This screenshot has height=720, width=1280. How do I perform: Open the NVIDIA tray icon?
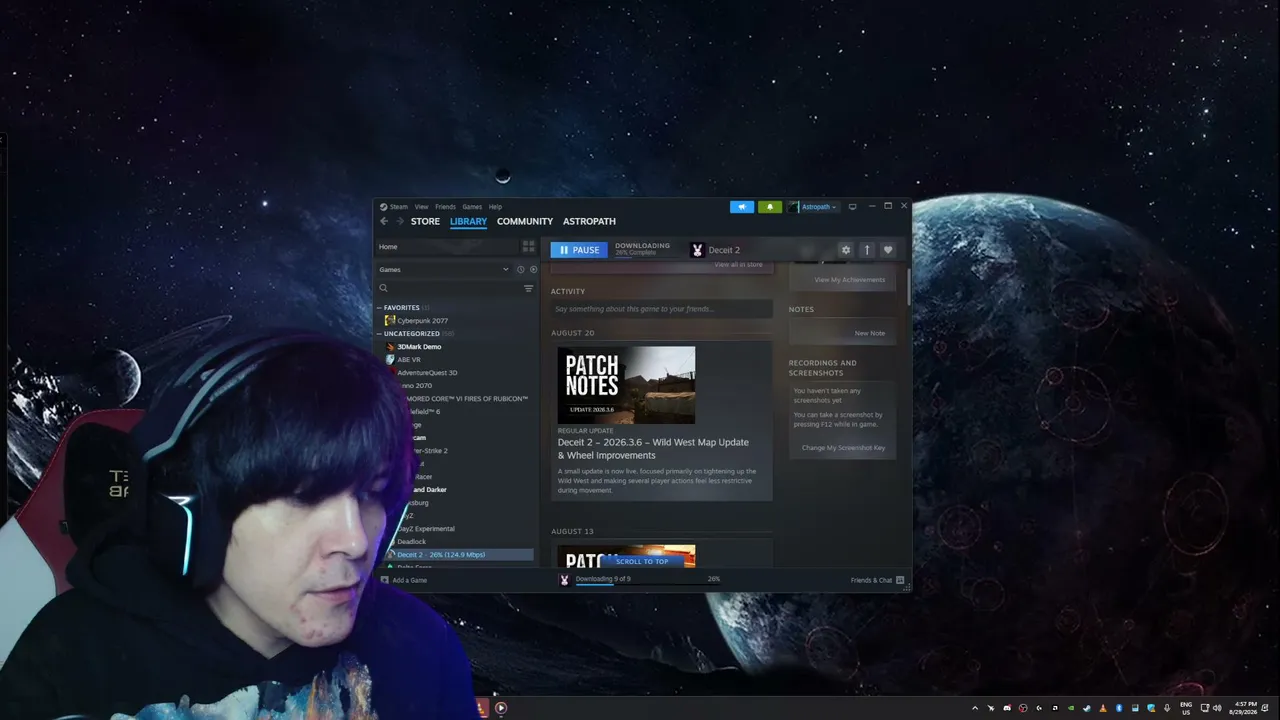pos(1070,708)
